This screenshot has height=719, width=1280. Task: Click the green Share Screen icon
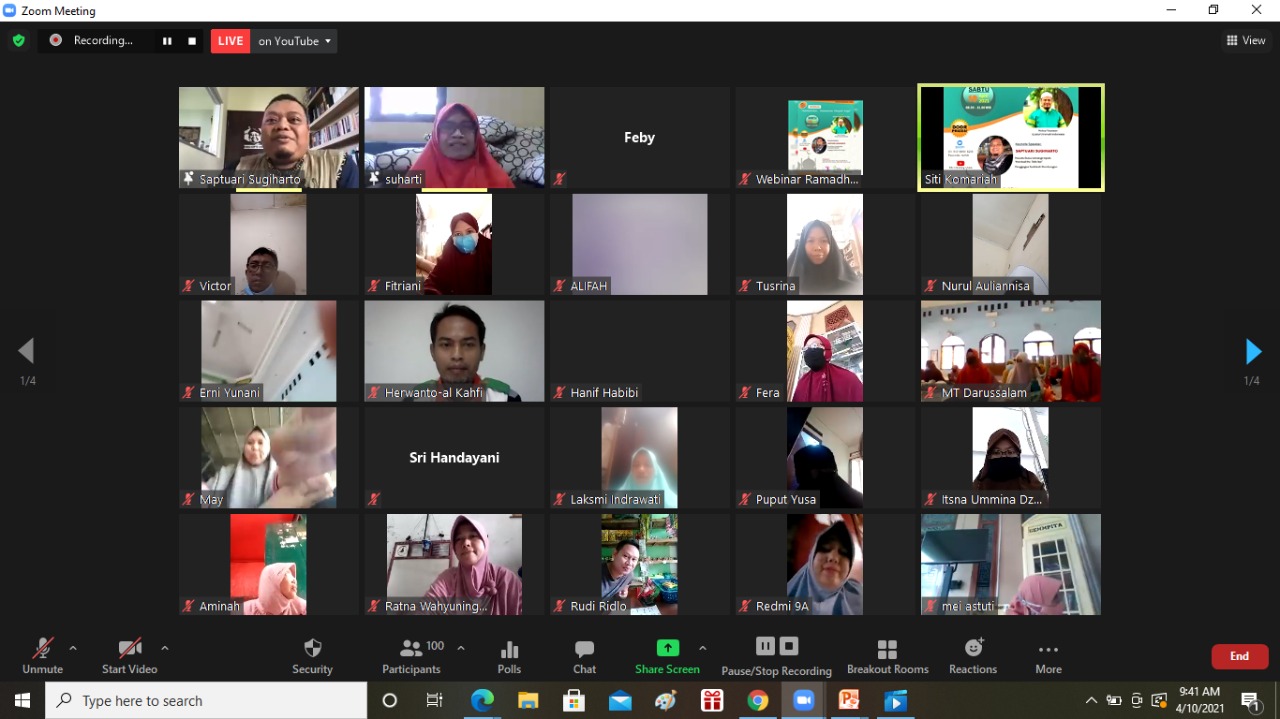667,648
